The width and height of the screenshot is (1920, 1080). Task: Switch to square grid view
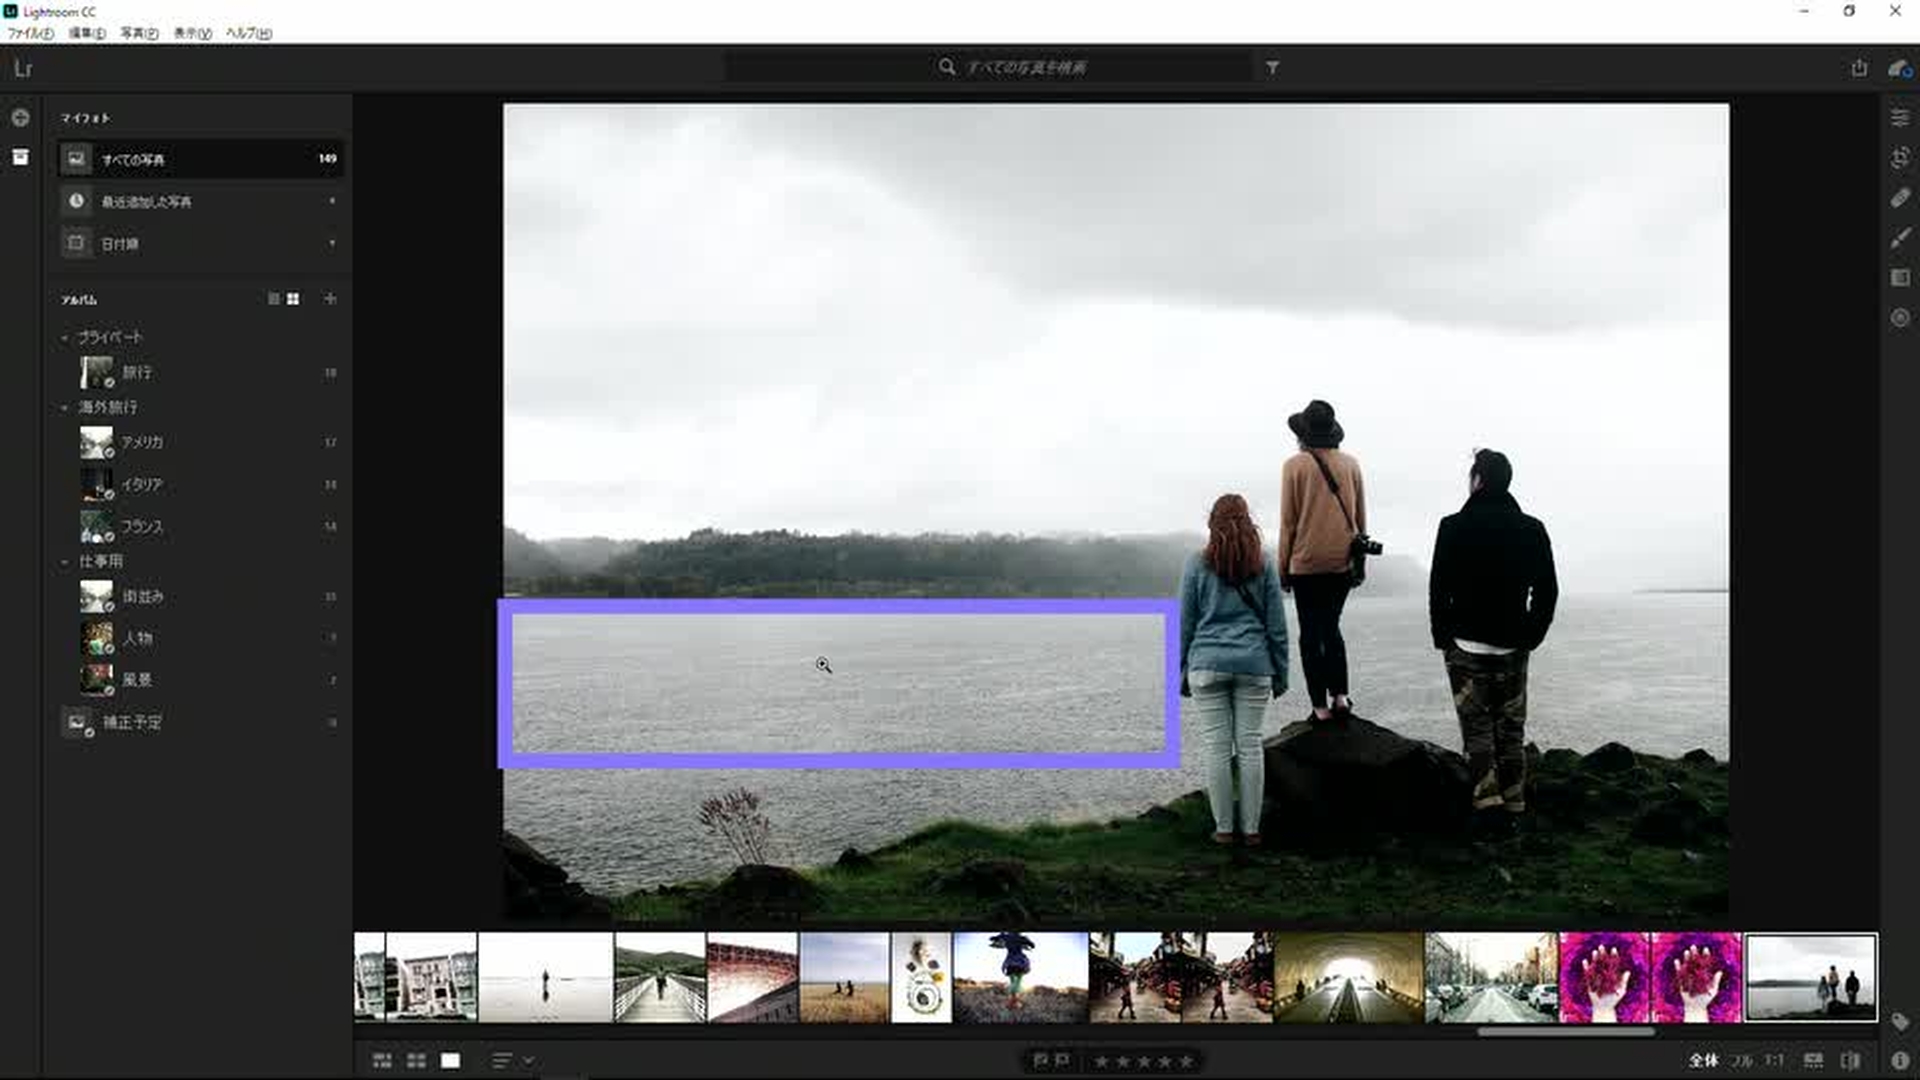(x=416, y=1060)
